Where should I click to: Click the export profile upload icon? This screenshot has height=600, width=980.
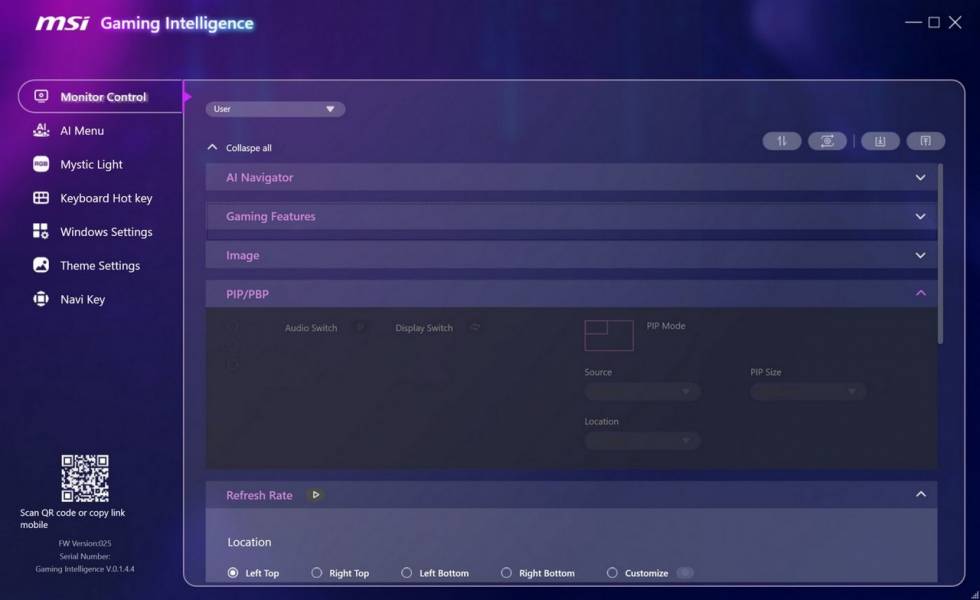pyautogui.click(x=925, y=141)
